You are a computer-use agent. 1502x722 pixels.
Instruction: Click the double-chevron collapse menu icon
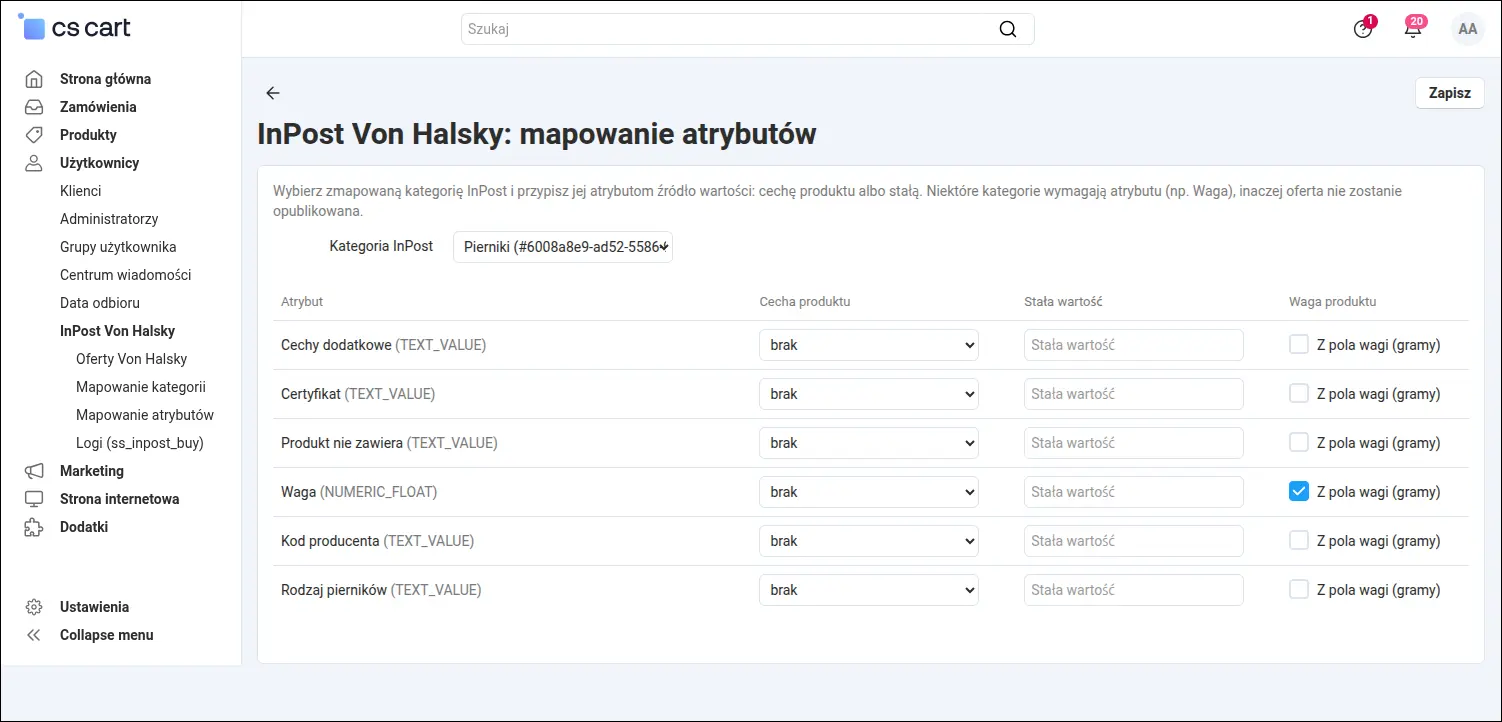(x=34, y=635)
